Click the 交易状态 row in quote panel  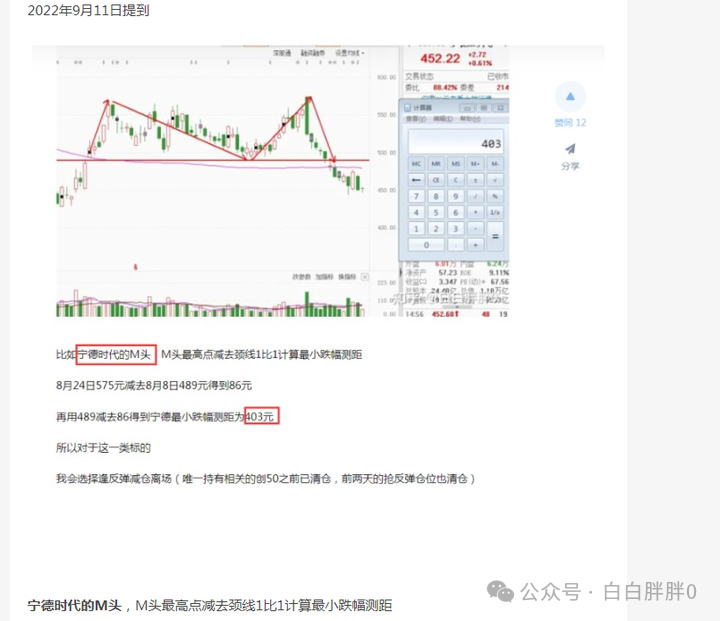coord(456,76)
